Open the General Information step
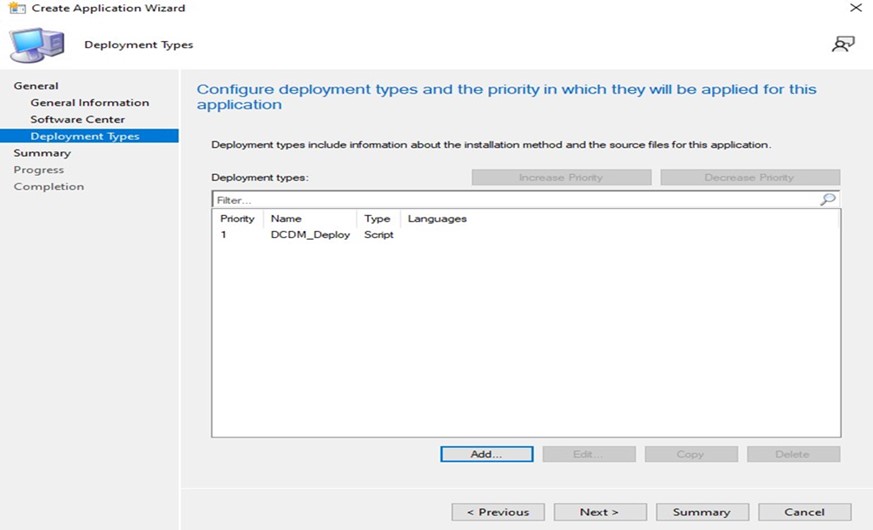Viewport: 873px width, 530px height. pyautogui.click(x=89, y=103)
